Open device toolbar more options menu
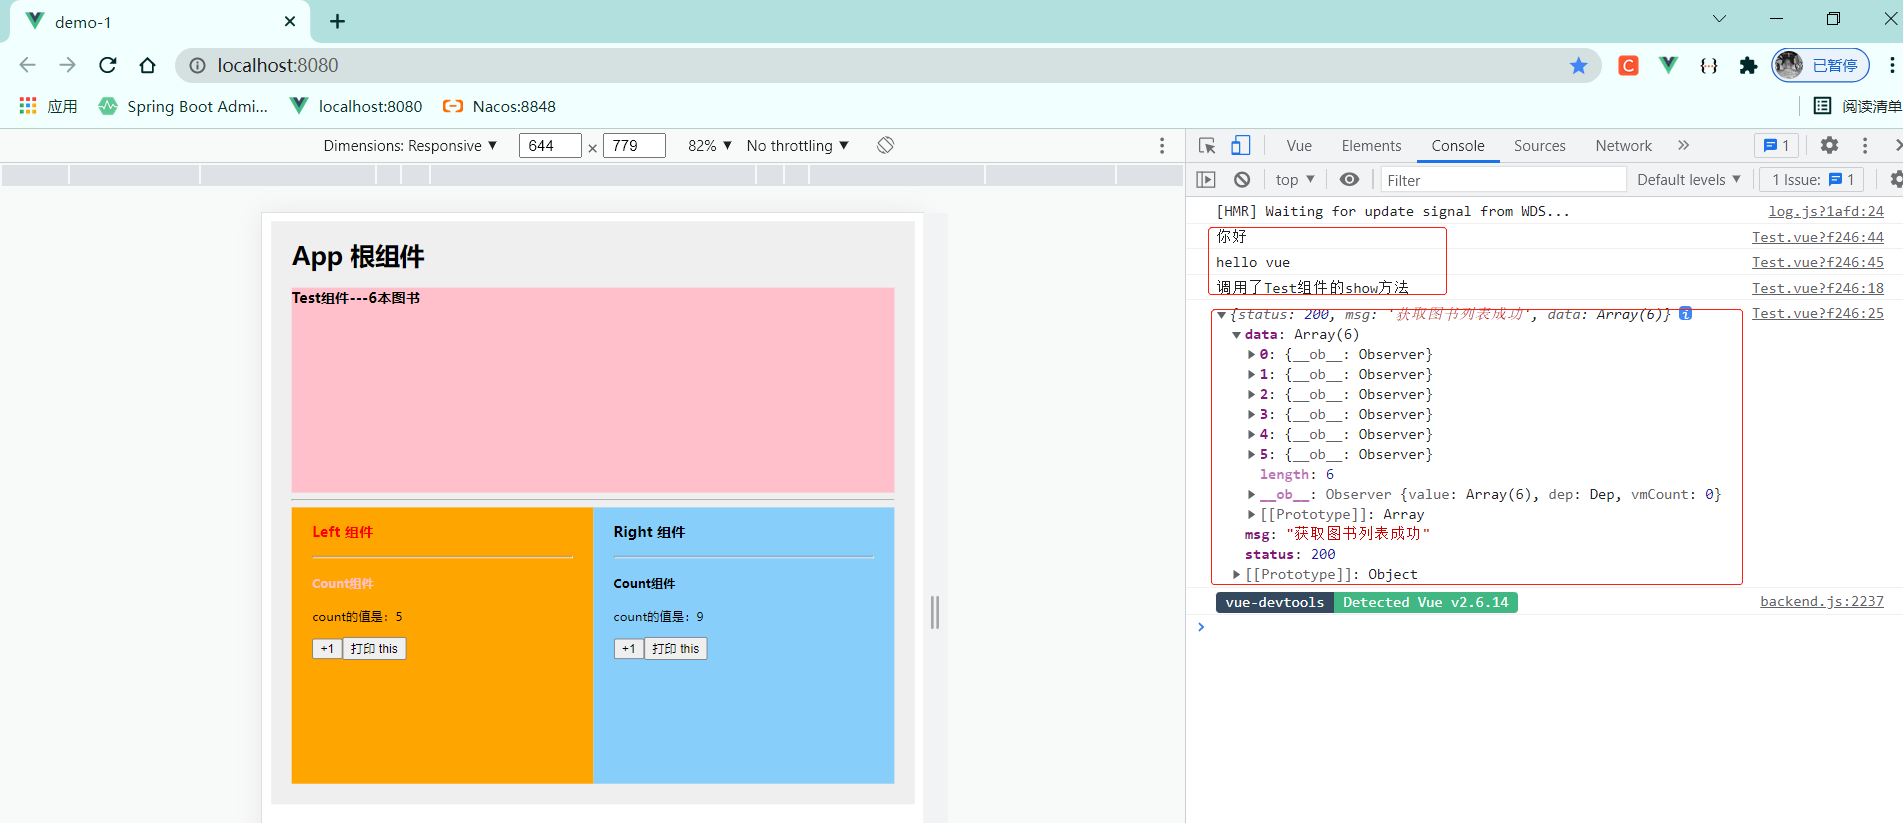Image resolution: width=1903 pixels, height=823 pixels. point(1162,146)
